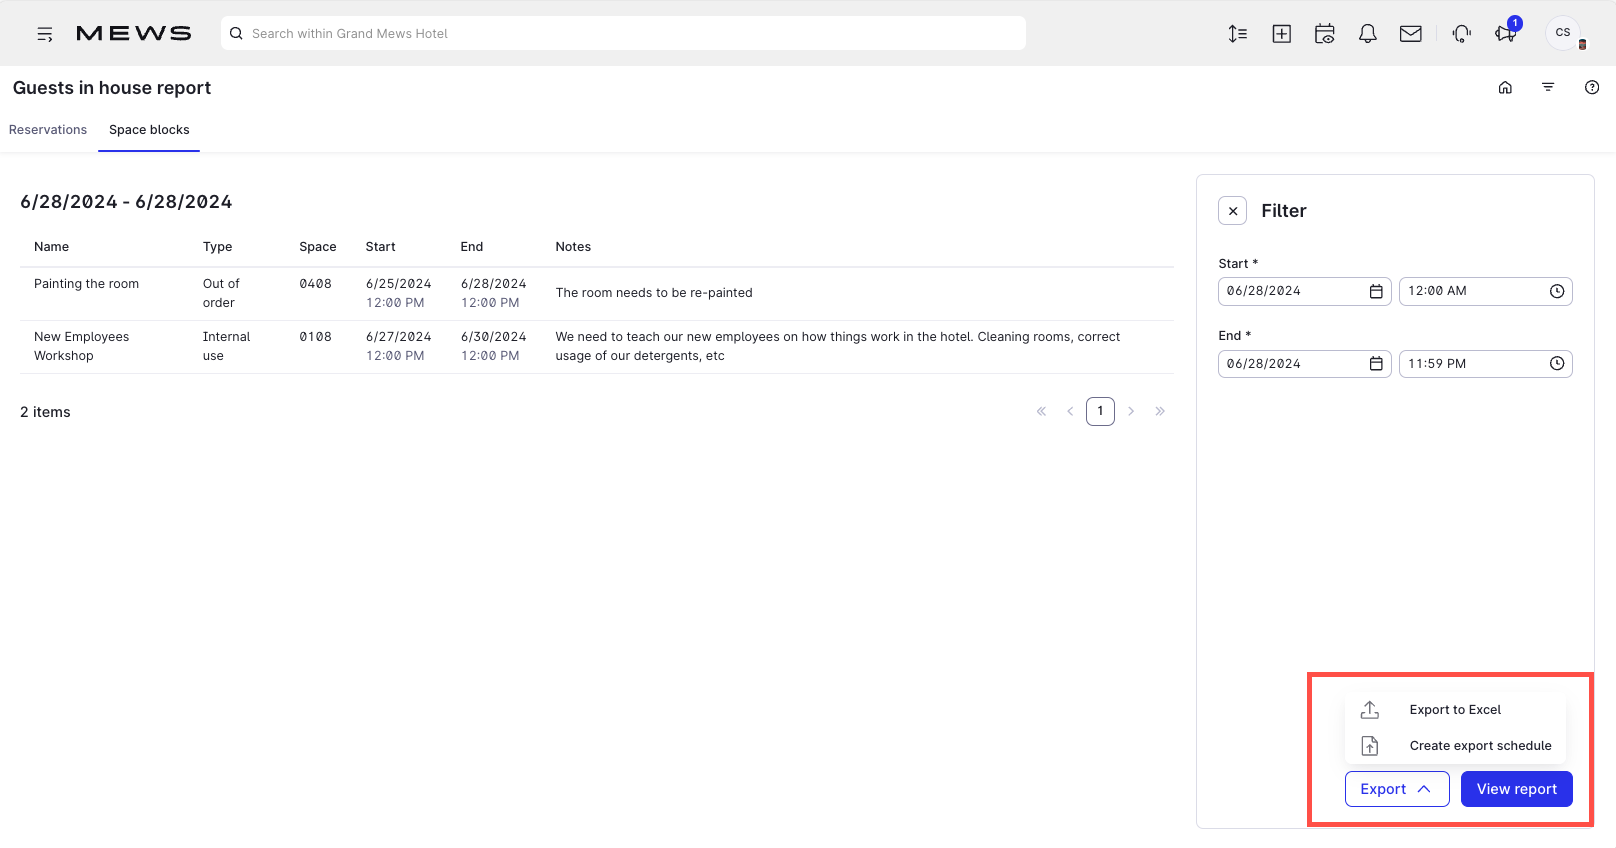Open the help question mark icon
Screen dimensions: 1616x848
[x=1591, y=88]
